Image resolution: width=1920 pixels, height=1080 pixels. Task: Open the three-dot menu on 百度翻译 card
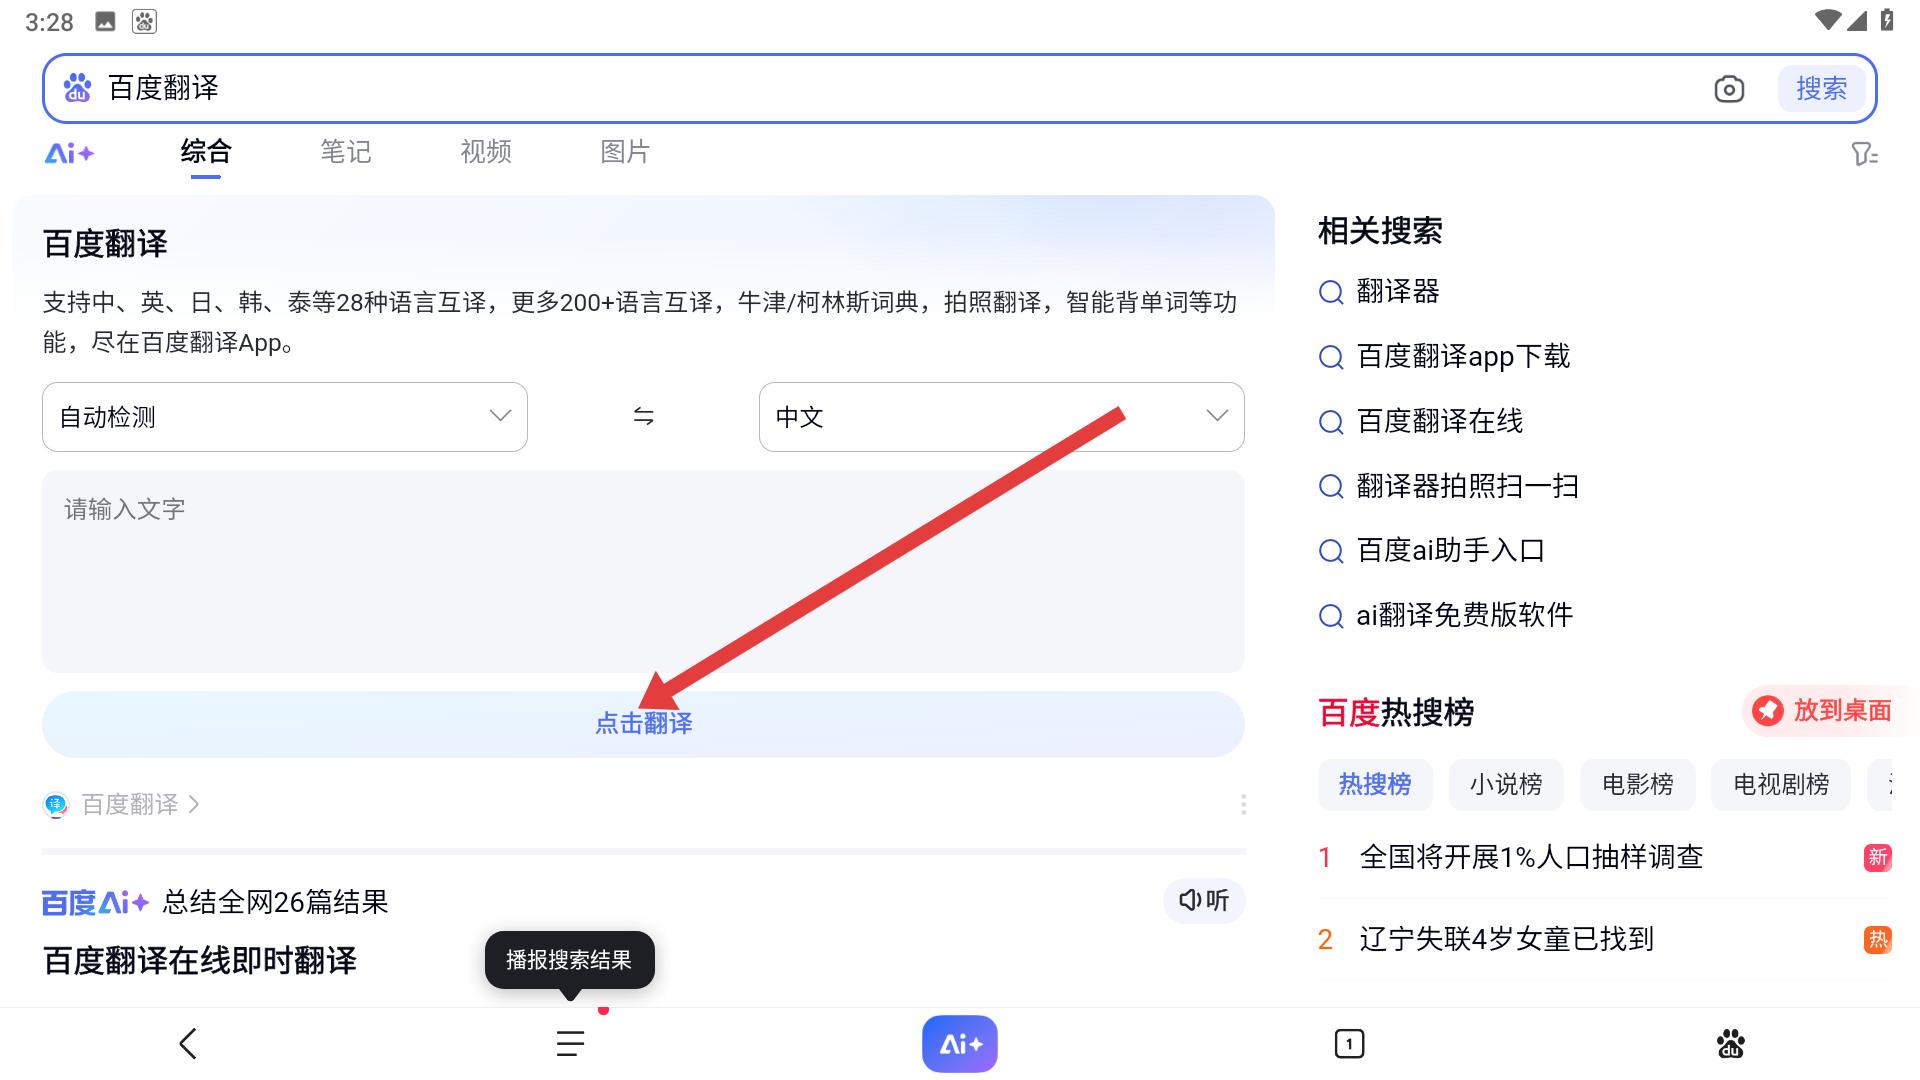pyautogui.click(x=1243, y=804)
